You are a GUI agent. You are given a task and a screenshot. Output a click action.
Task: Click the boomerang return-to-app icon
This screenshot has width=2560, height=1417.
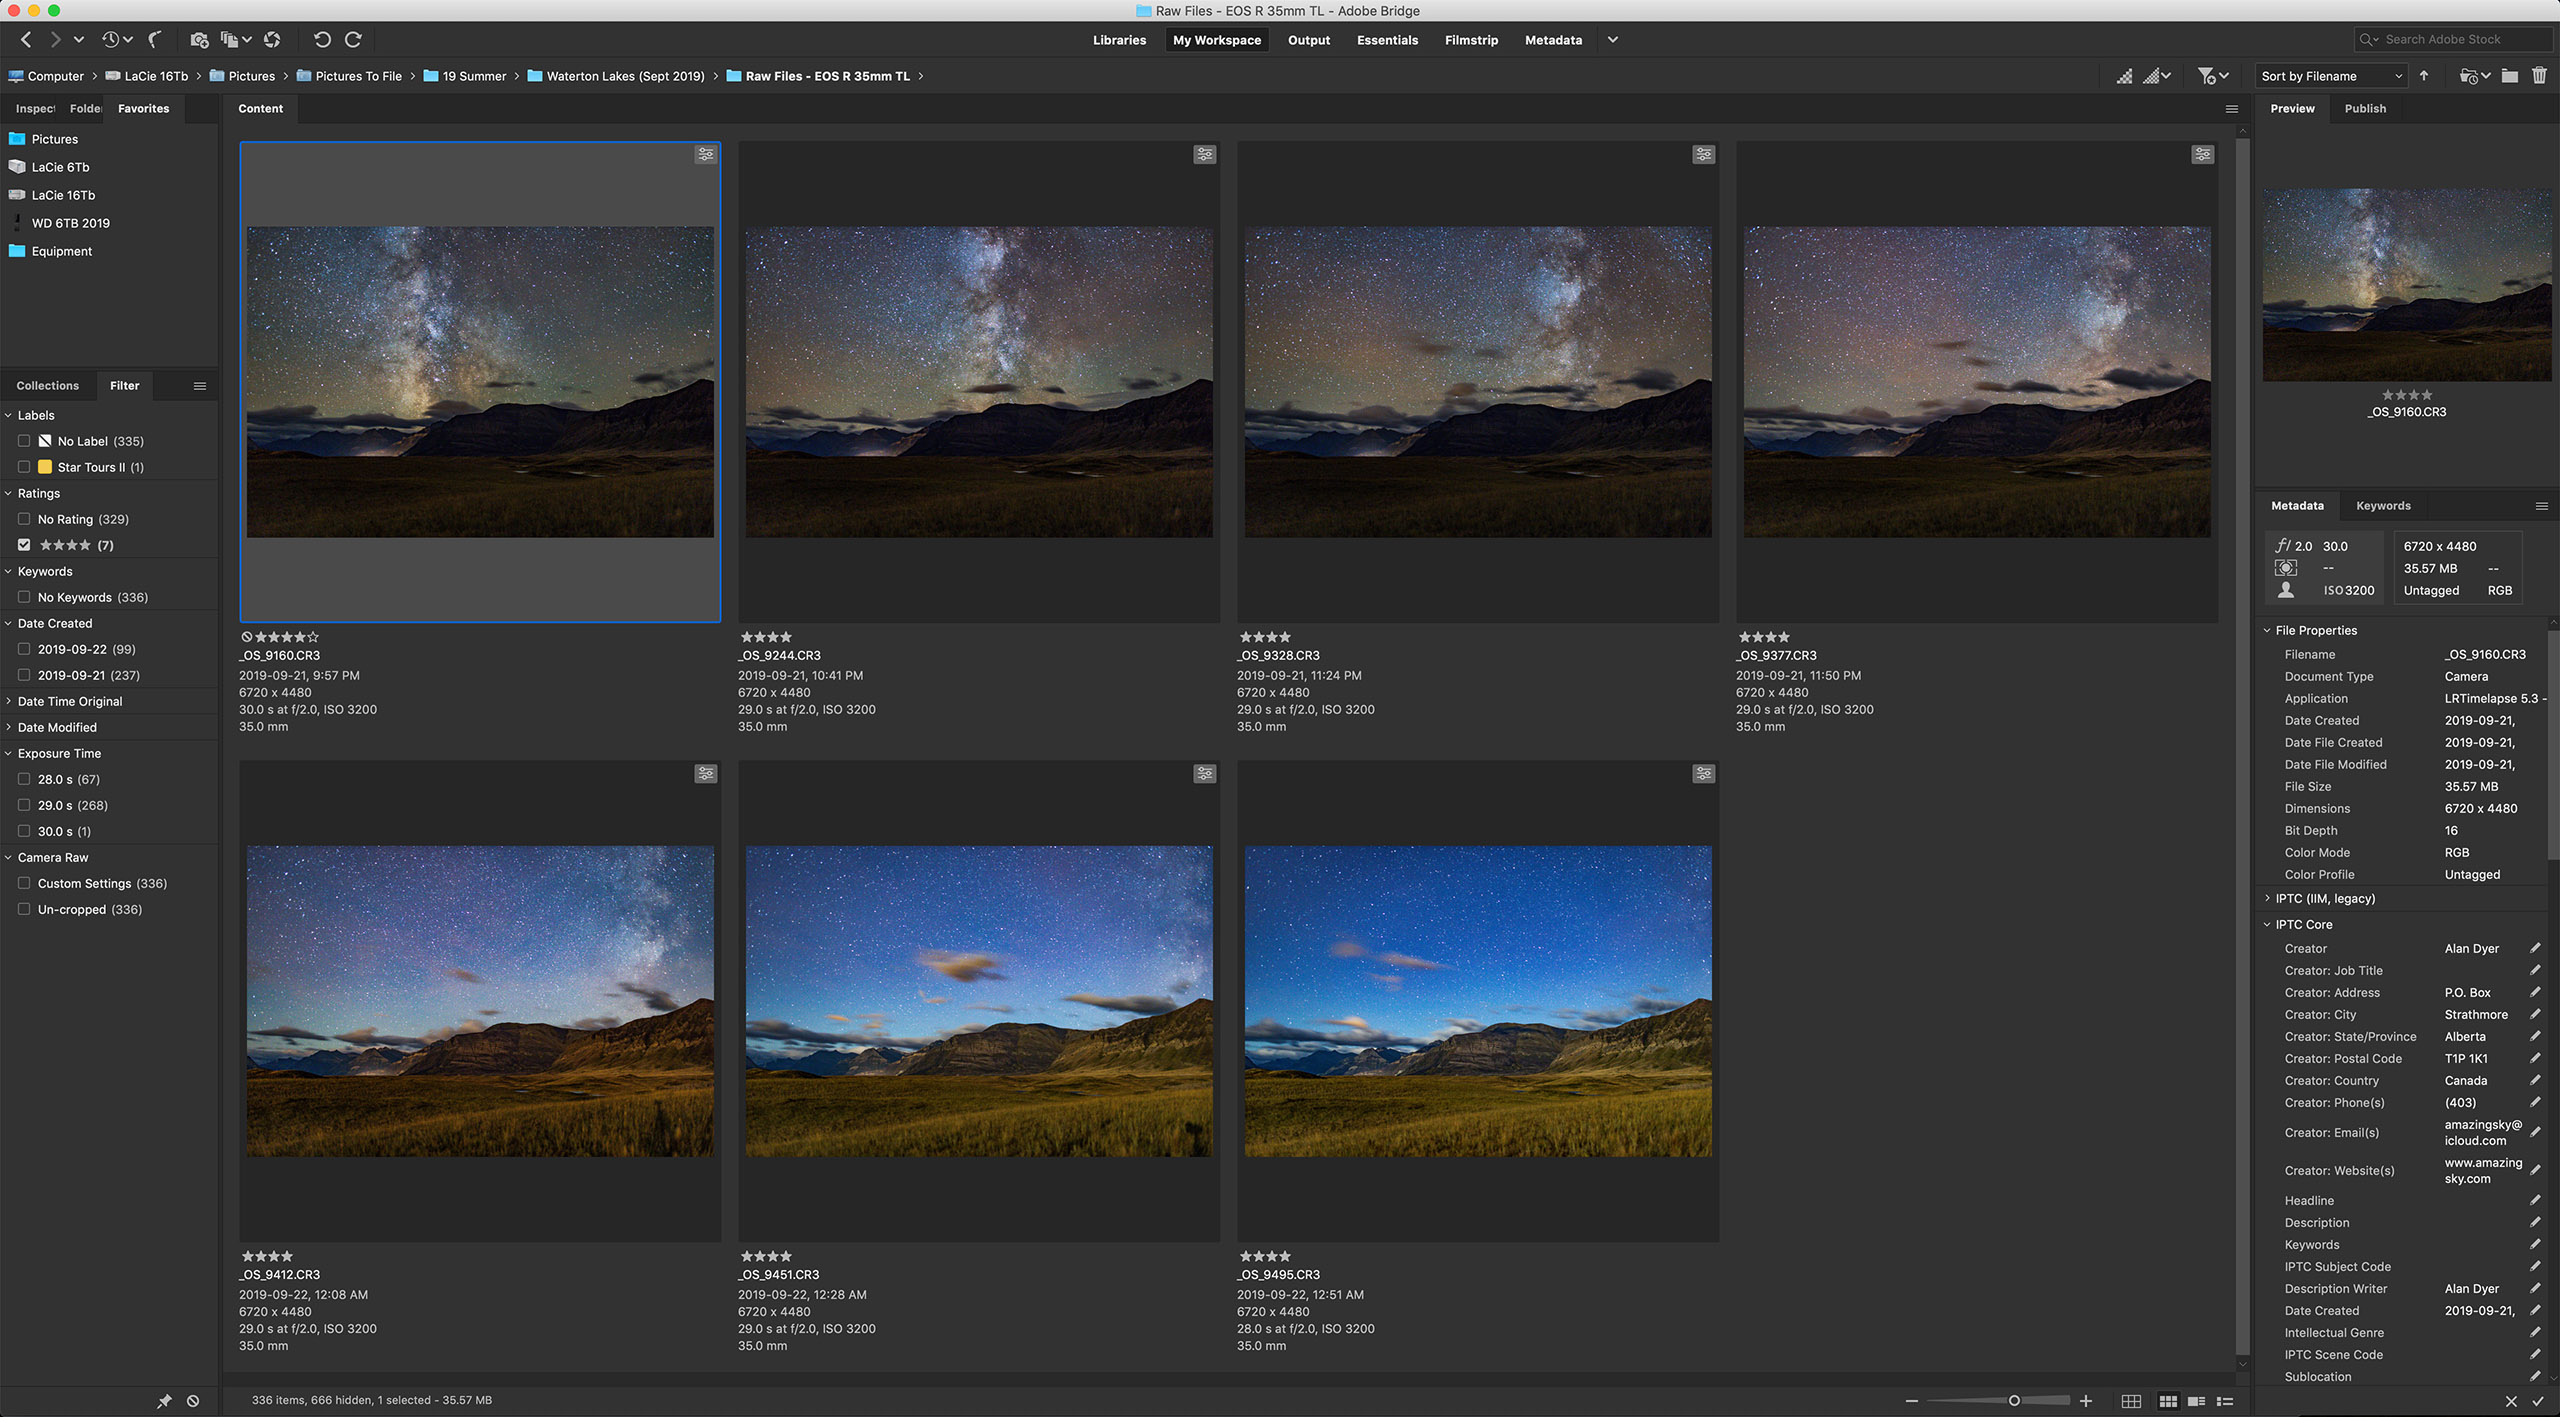pyautogui.click(x=155, y=40)
